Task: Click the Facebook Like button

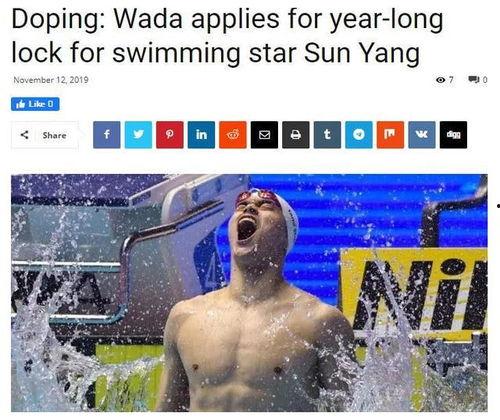Action: point(35,104)
